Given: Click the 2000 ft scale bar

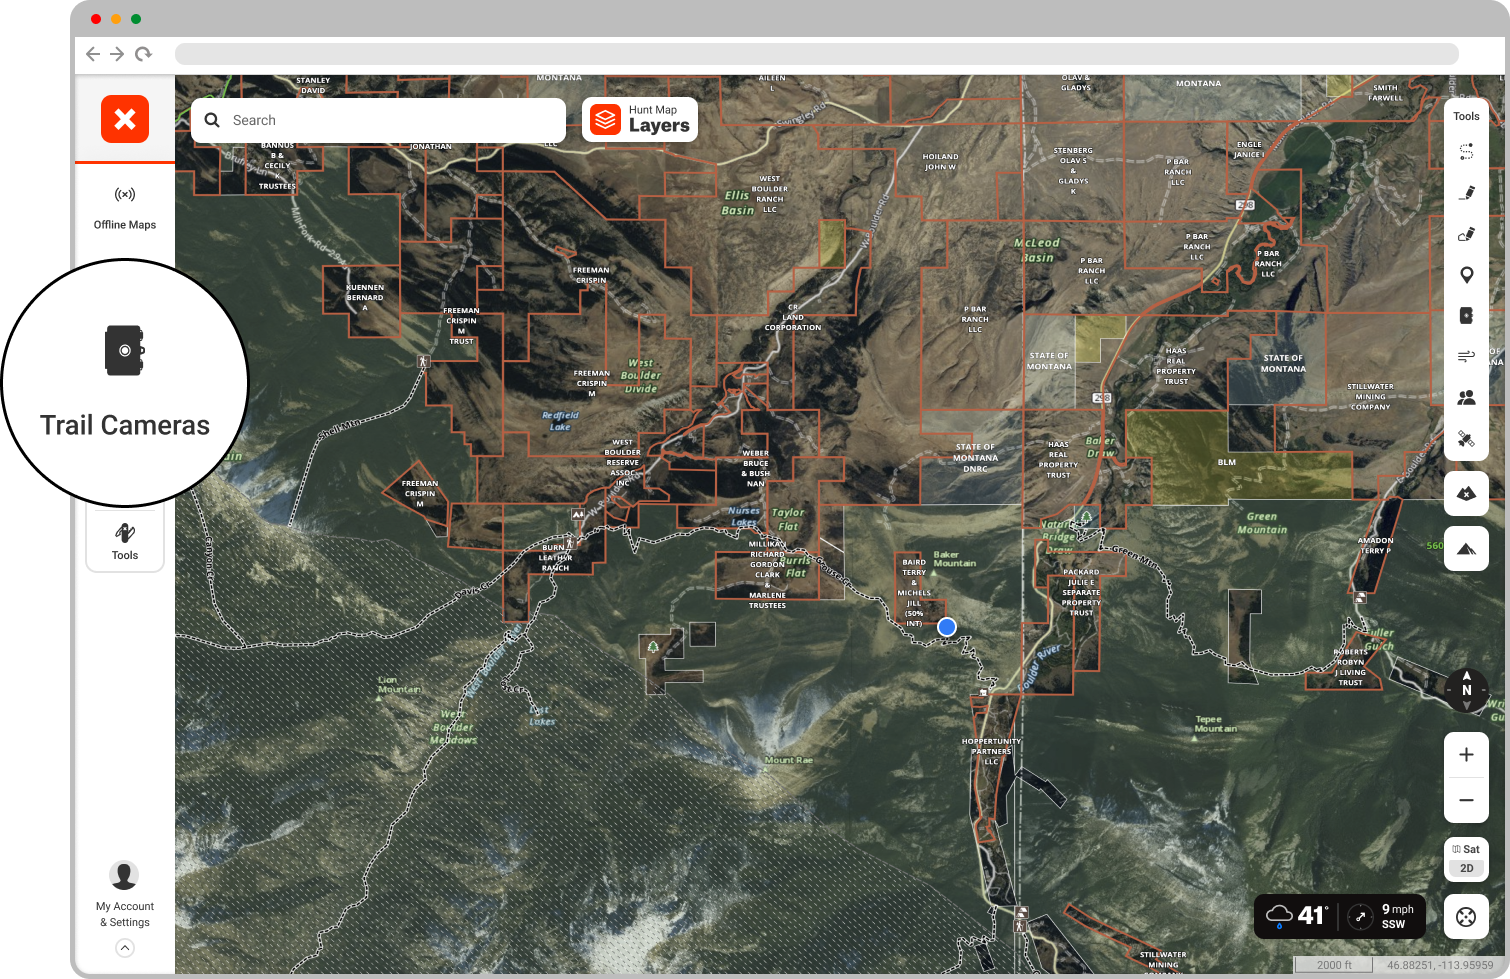Looking at the screenshot, I should coord(1334,965).
